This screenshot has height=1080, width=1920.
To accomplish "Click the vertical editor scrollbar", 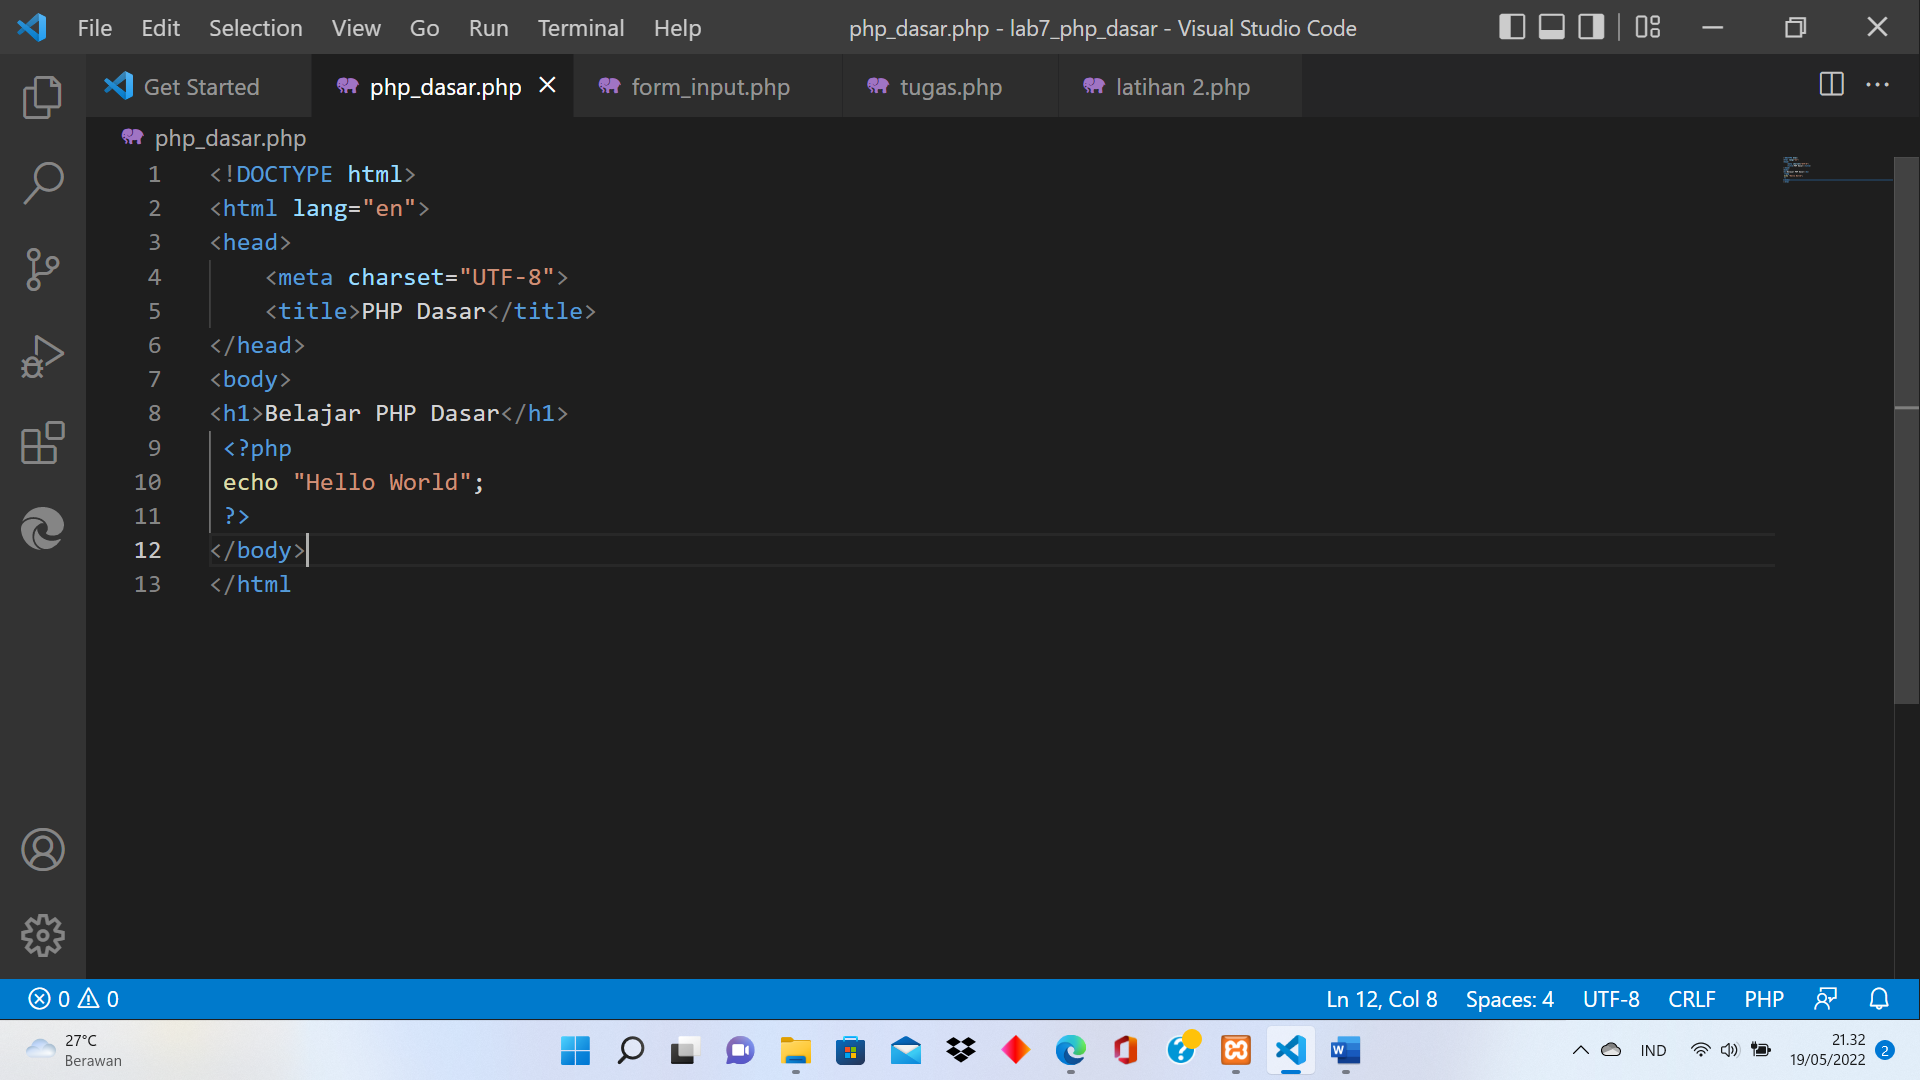I will [1906, 430].
